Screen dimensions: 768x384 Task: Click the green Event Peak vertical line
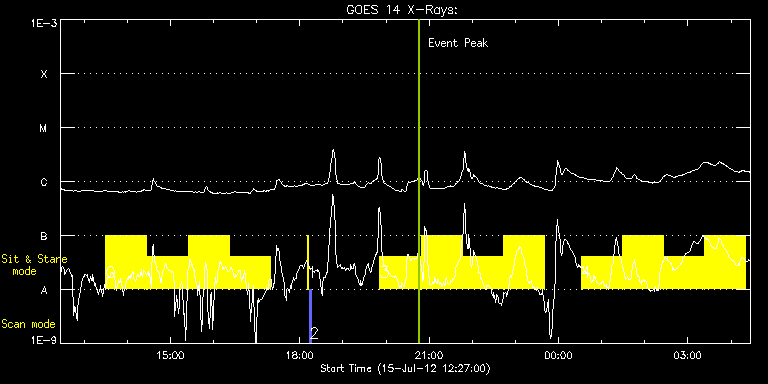(x=419, y=181)
